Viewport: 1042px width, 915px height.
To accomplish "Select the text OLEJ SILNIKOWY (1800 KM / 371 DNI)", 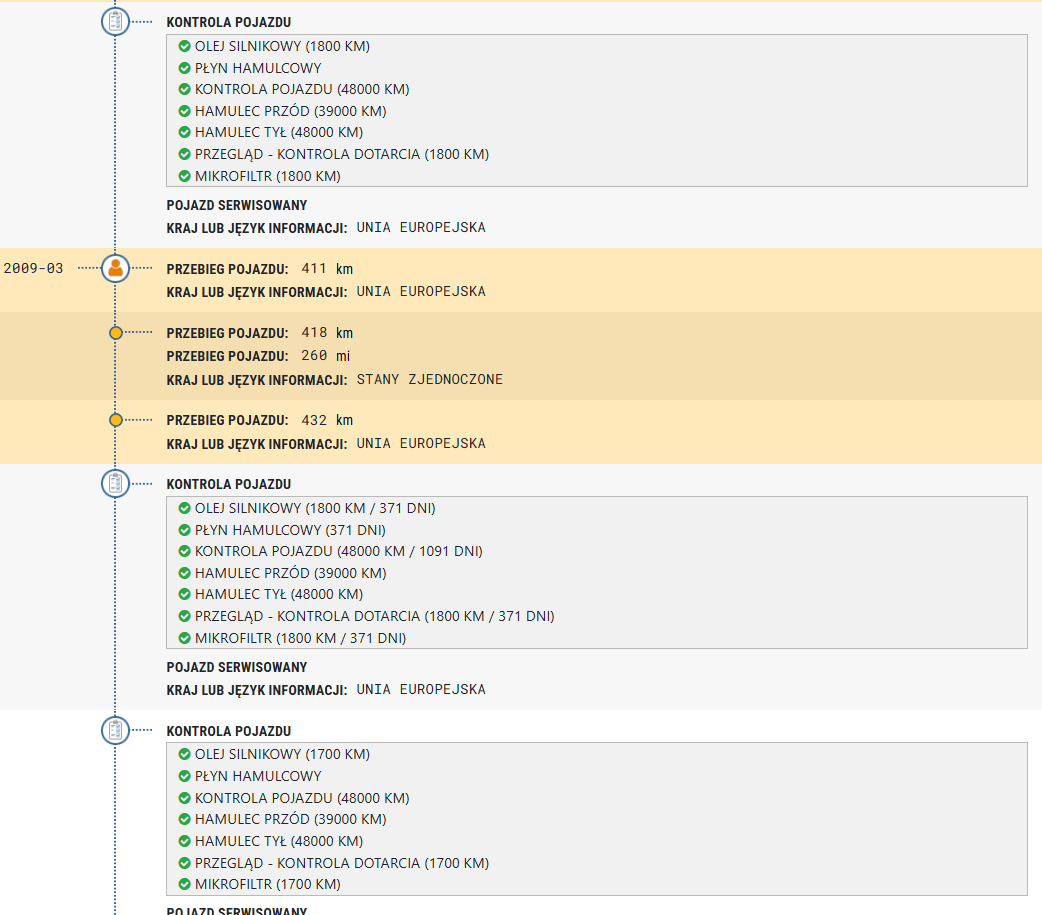I will click(x=315, y=508).
